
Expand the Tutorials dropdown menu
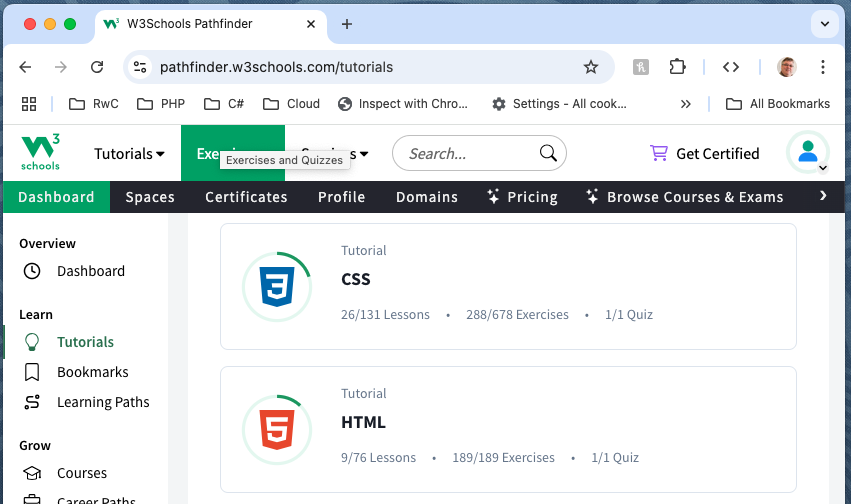coord(129,154)
